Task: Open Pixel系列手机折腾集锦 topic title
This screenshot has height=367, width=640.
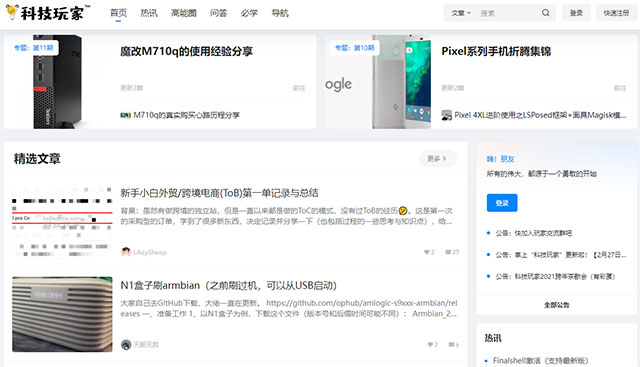Action: (496, 51)
